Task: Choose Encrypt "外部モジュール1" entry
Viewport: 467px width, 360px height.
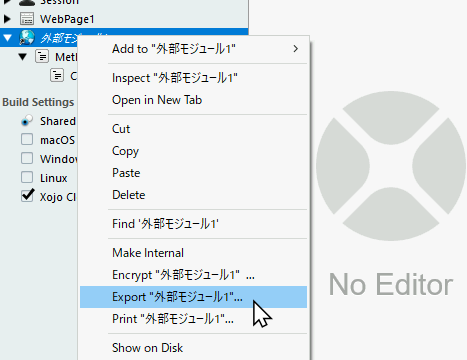Action: point(193,275)
